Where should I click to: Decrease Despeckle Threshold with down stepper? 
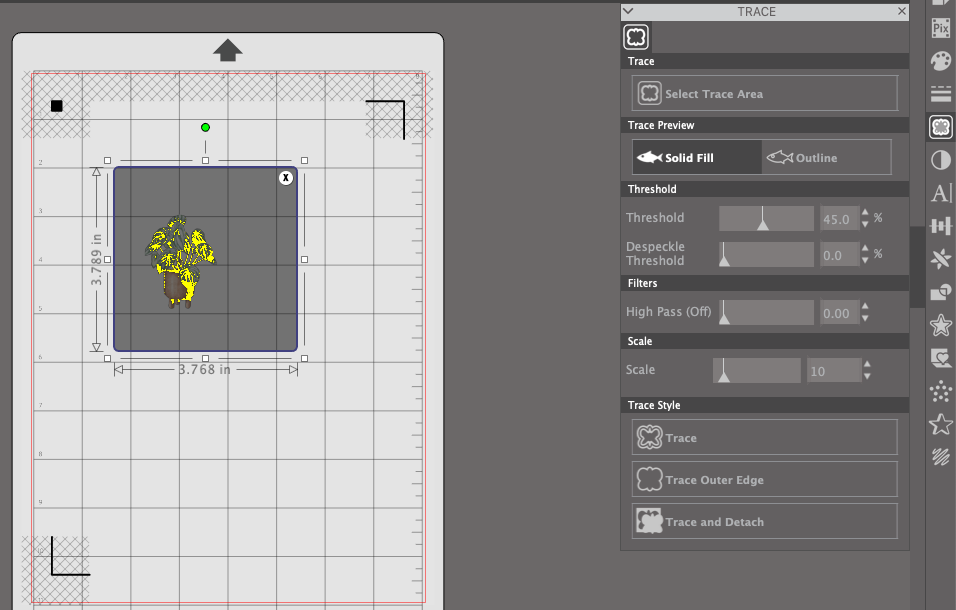tap(865, 261)
